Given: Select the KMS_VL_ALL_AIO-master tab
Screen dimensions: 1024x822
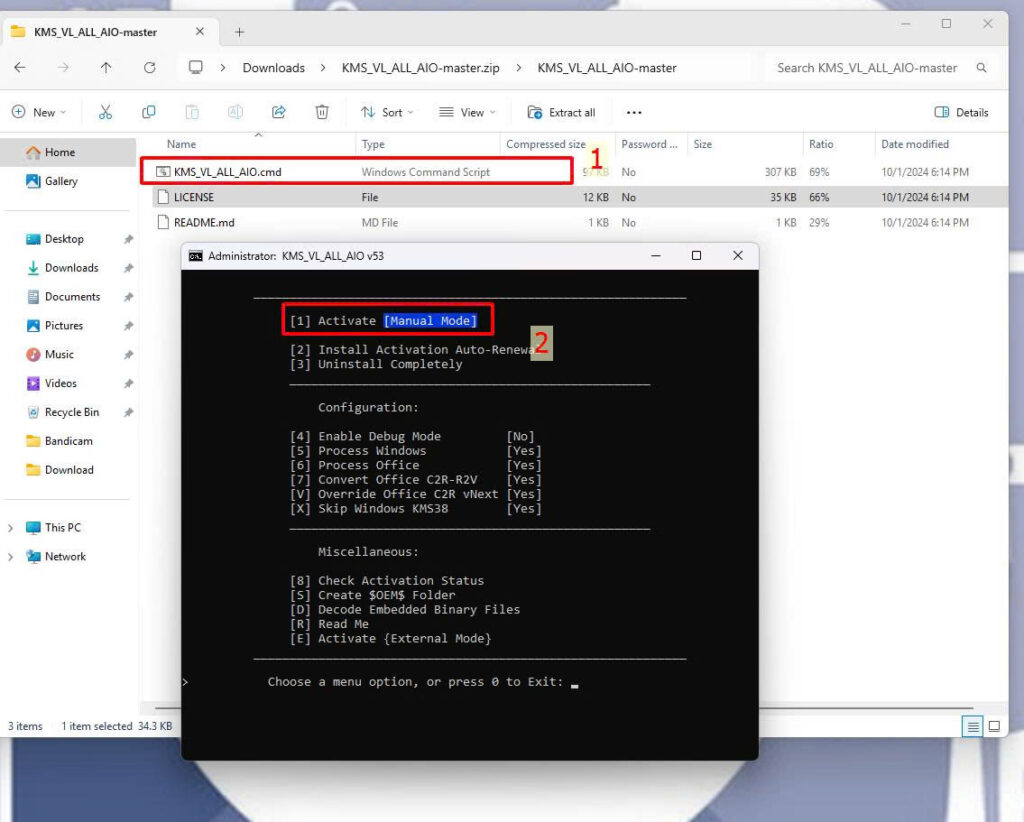Looking at the screenshot, I should 95,32.
